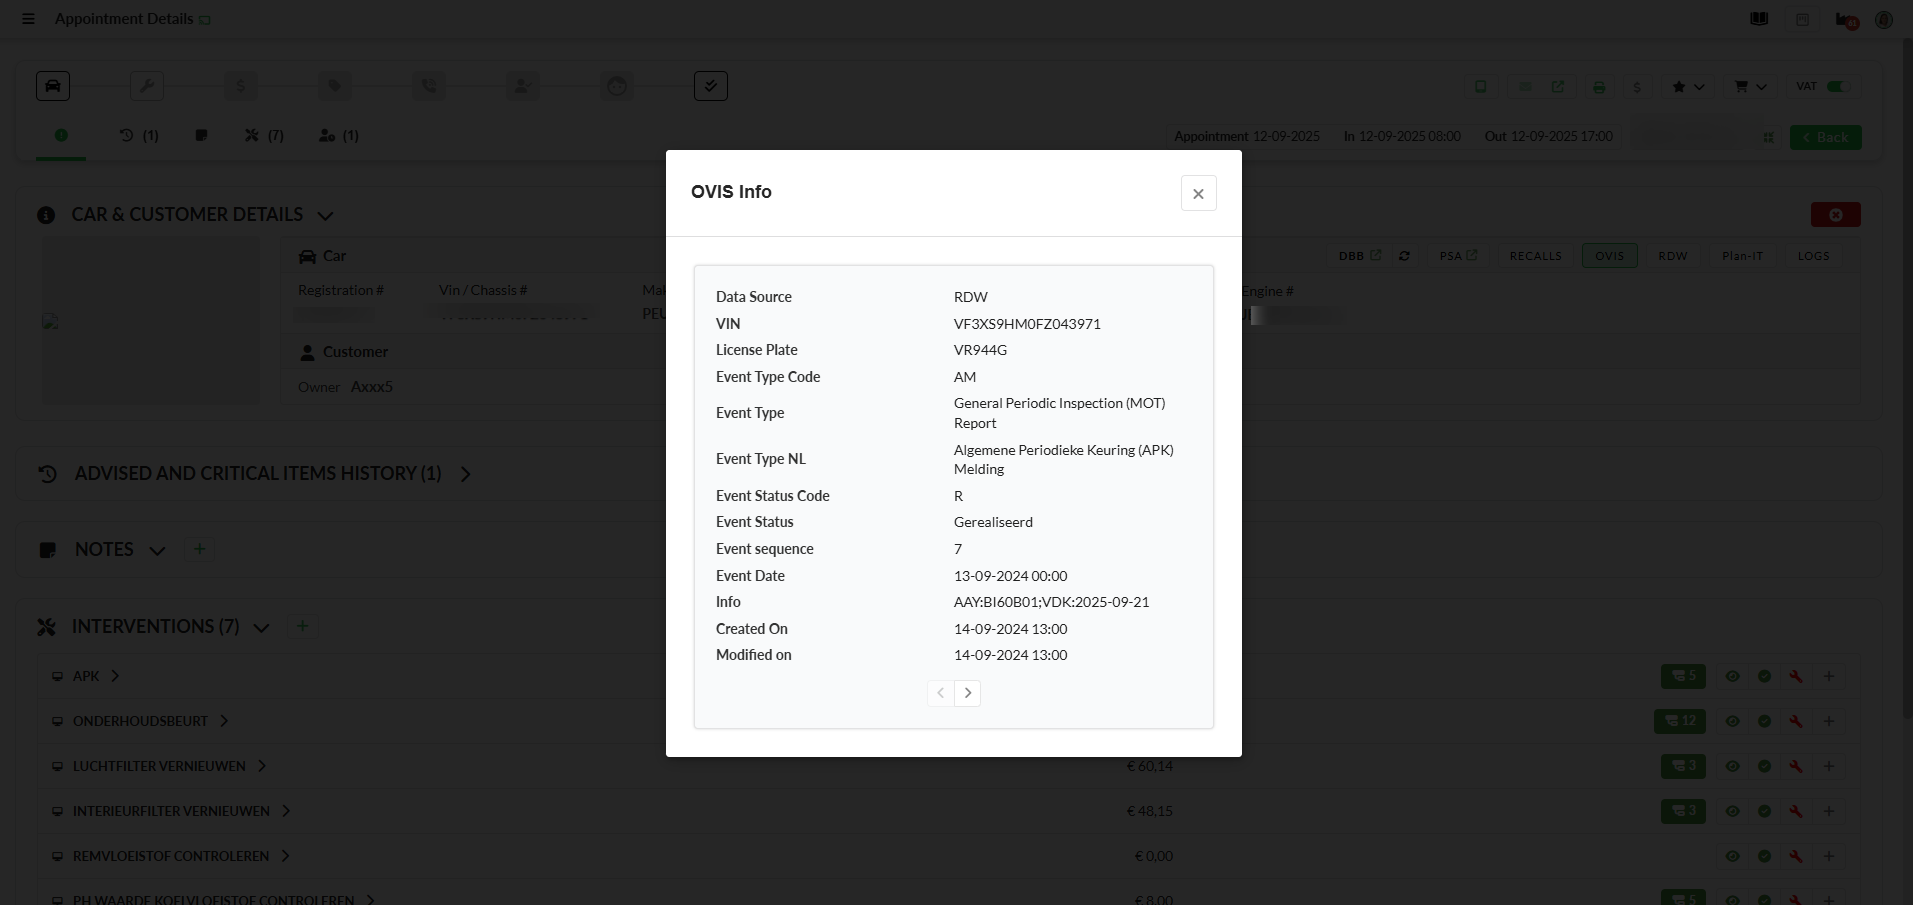Toggle visibility eye for LUCHTFILTER VERNIEUWEN row

pos(1733,766)
